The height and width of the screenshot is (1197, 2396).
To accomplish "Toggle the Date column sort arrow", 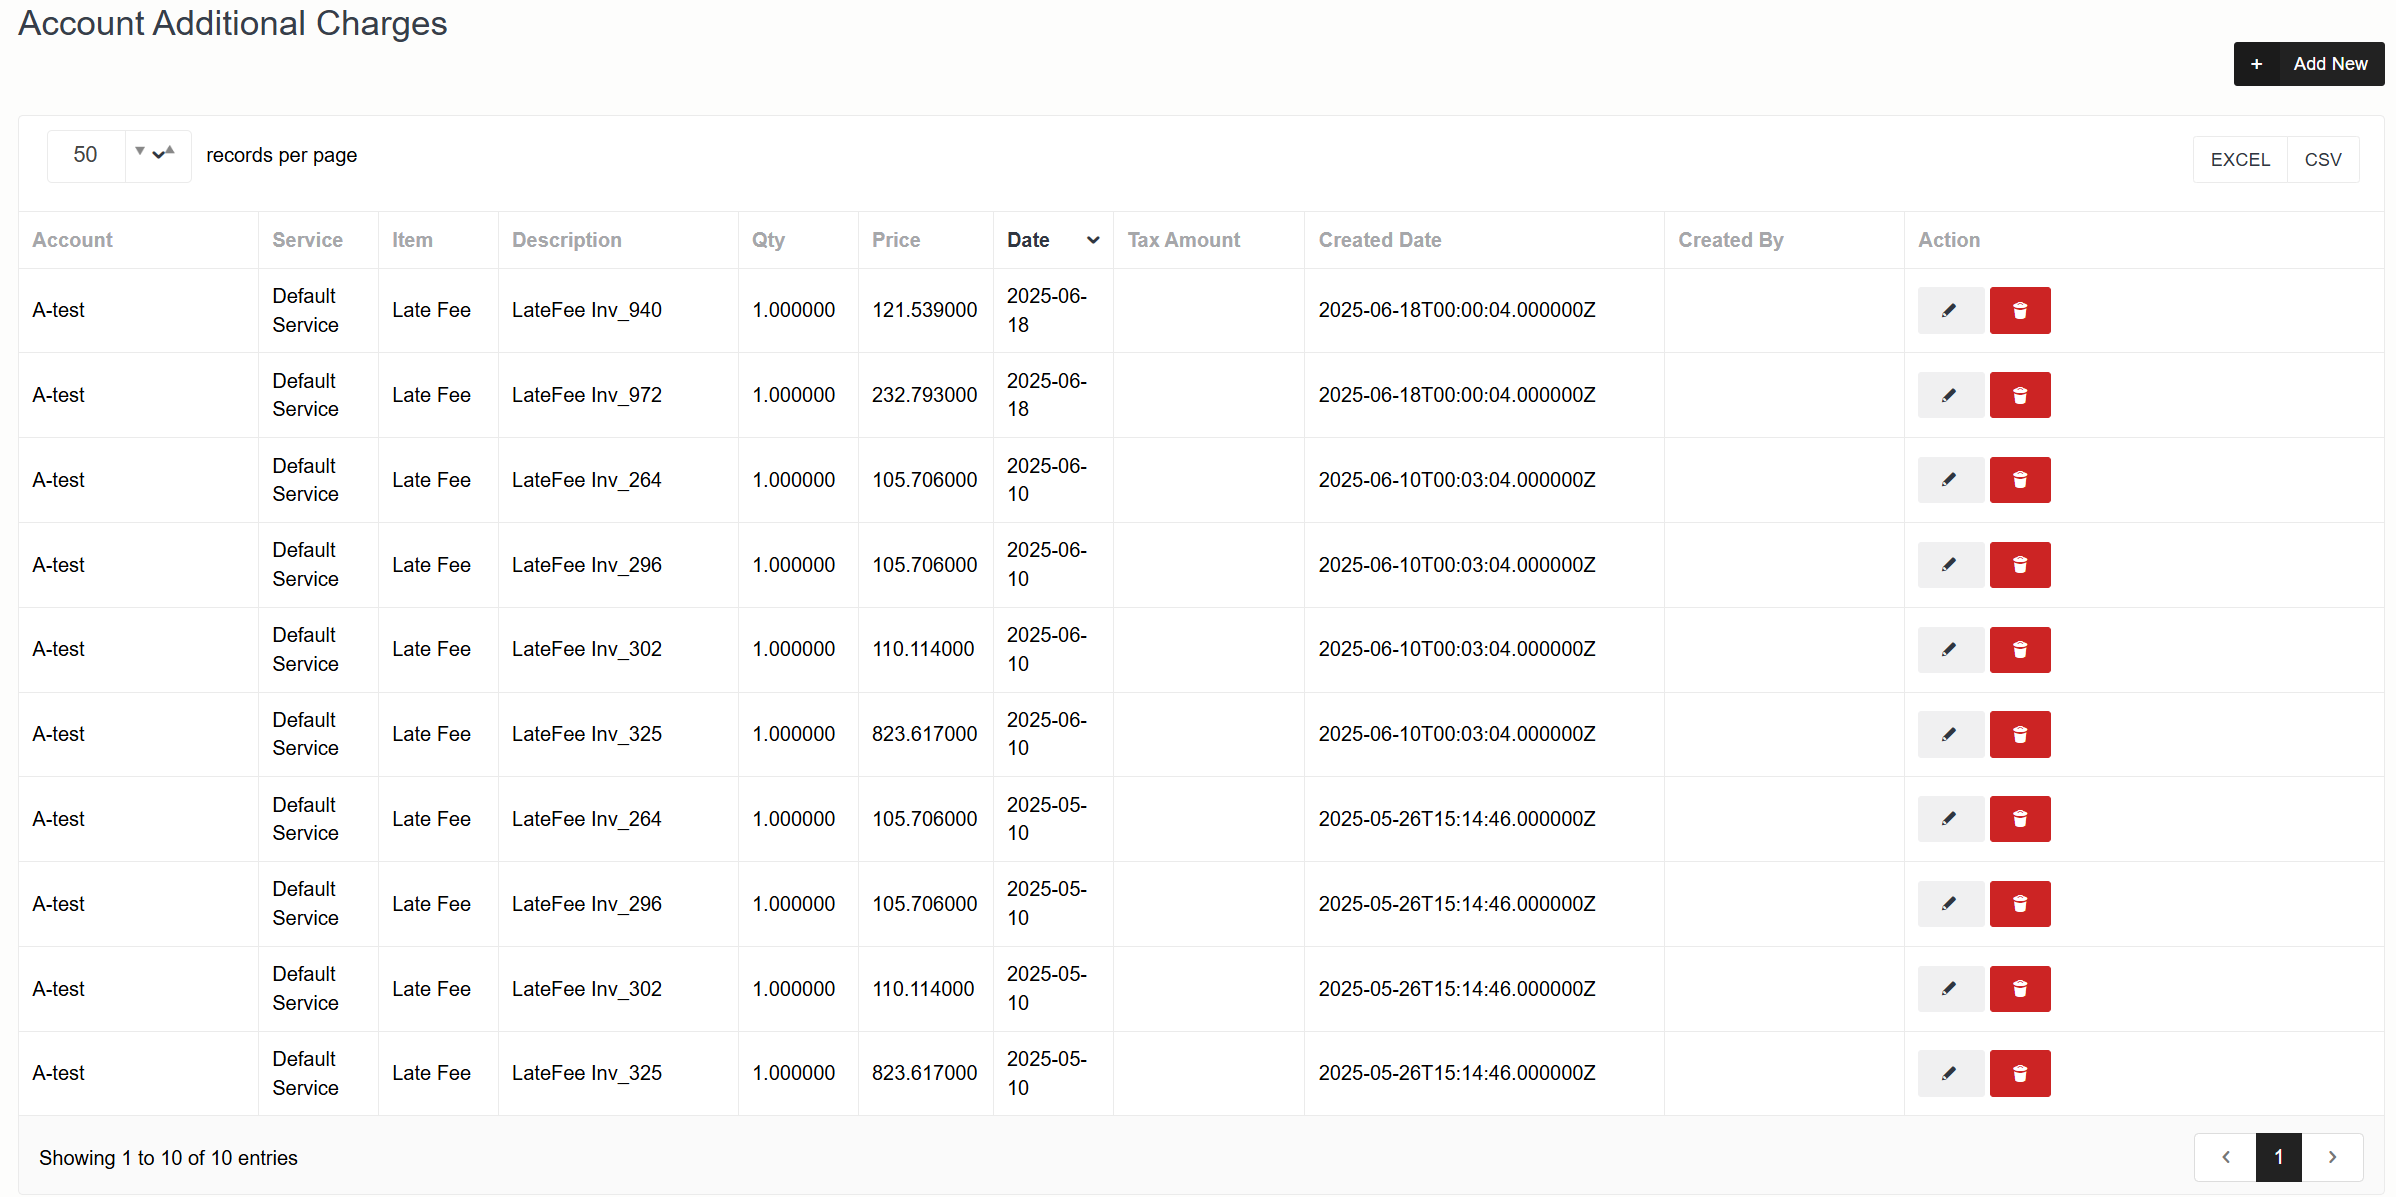I will pos(1092,240).
